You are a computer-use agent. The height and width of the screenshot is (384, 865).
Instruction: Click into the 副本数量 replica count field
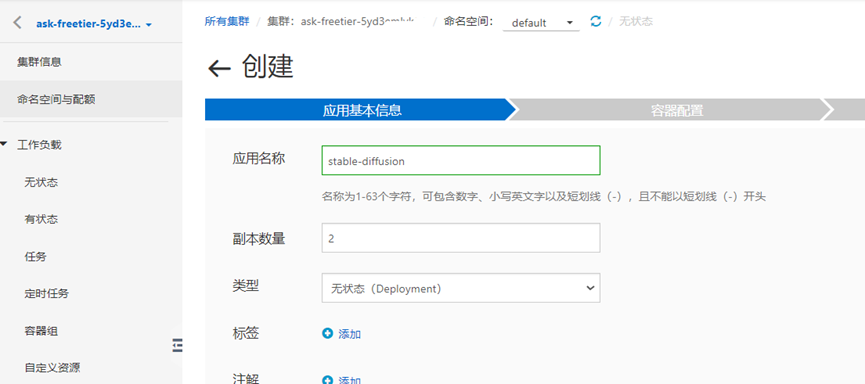(x=461, y=238)
